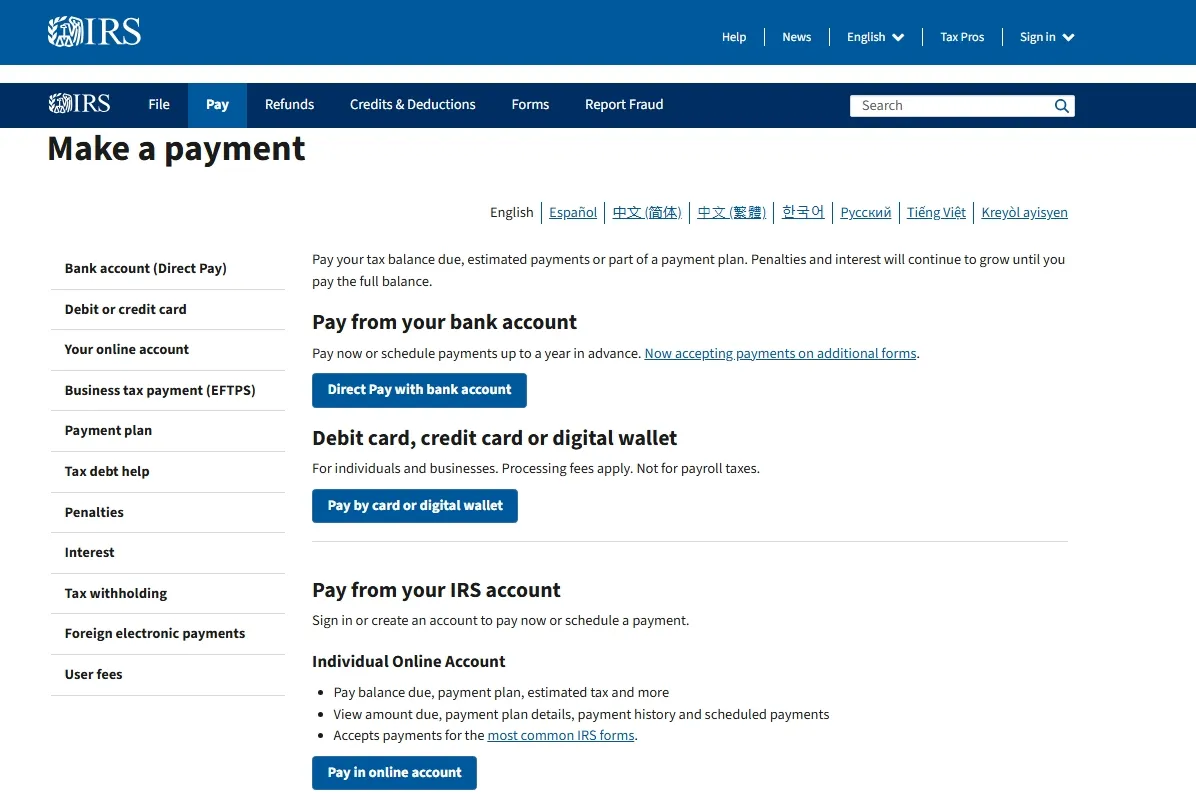Switch page language to Kreyòl ayisyen

(x=1024, y=212)
